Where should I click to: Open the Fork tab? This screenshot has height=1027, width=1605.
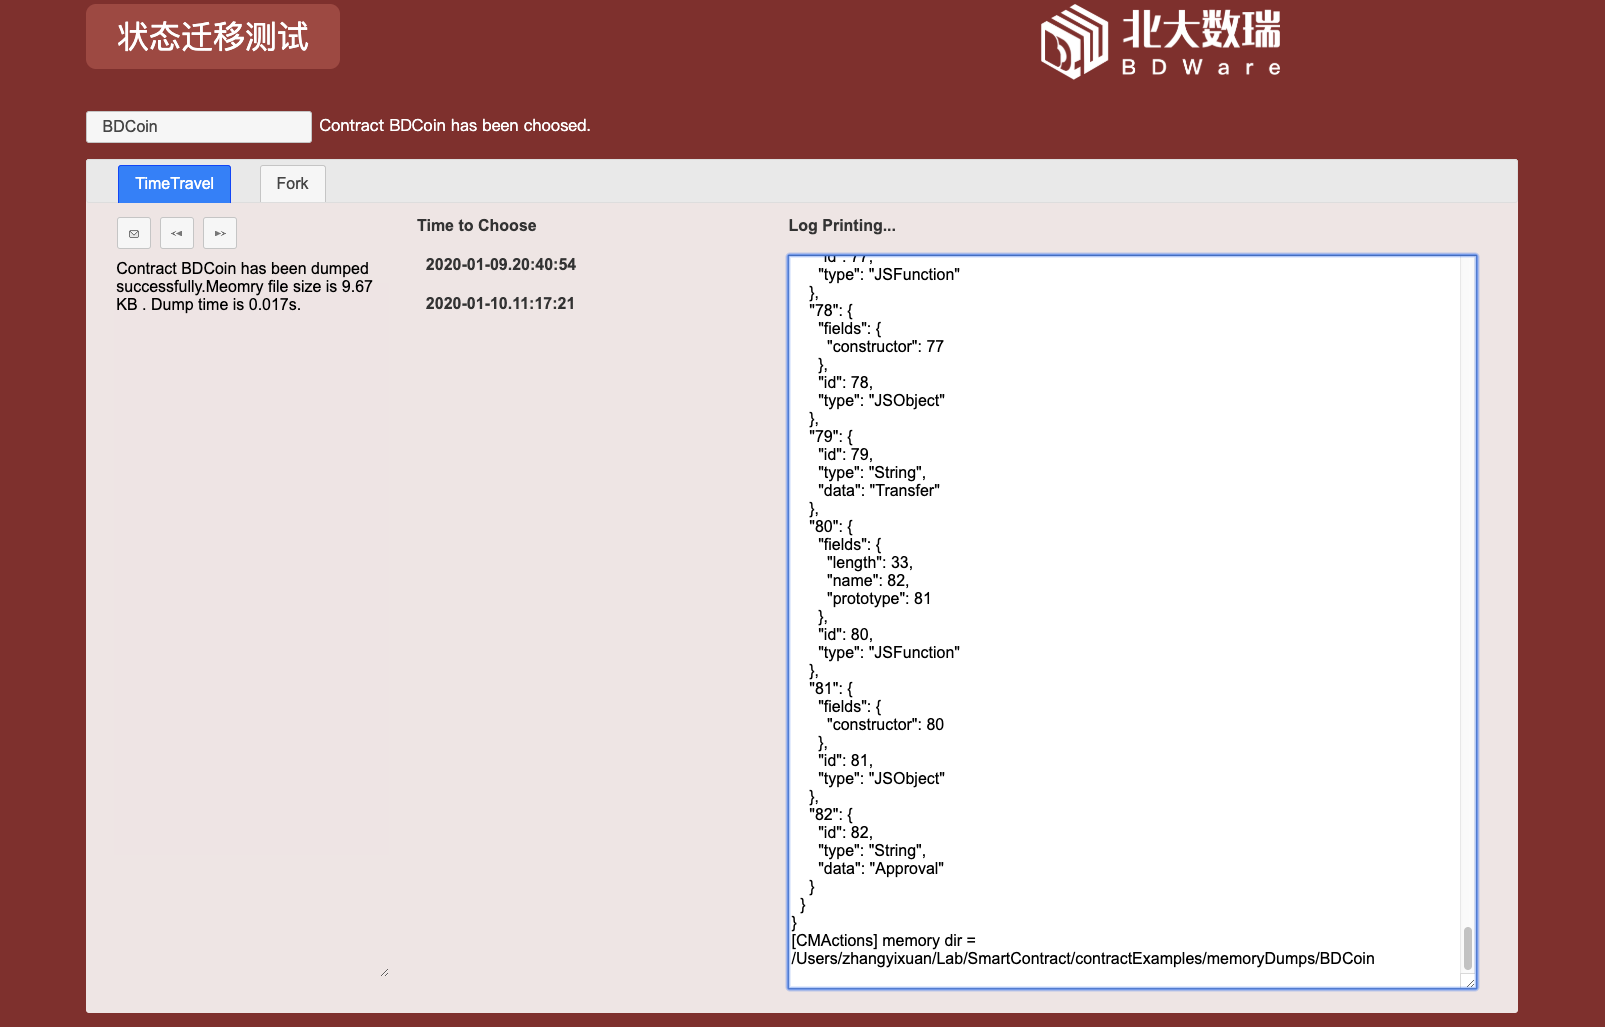(292, 184)
